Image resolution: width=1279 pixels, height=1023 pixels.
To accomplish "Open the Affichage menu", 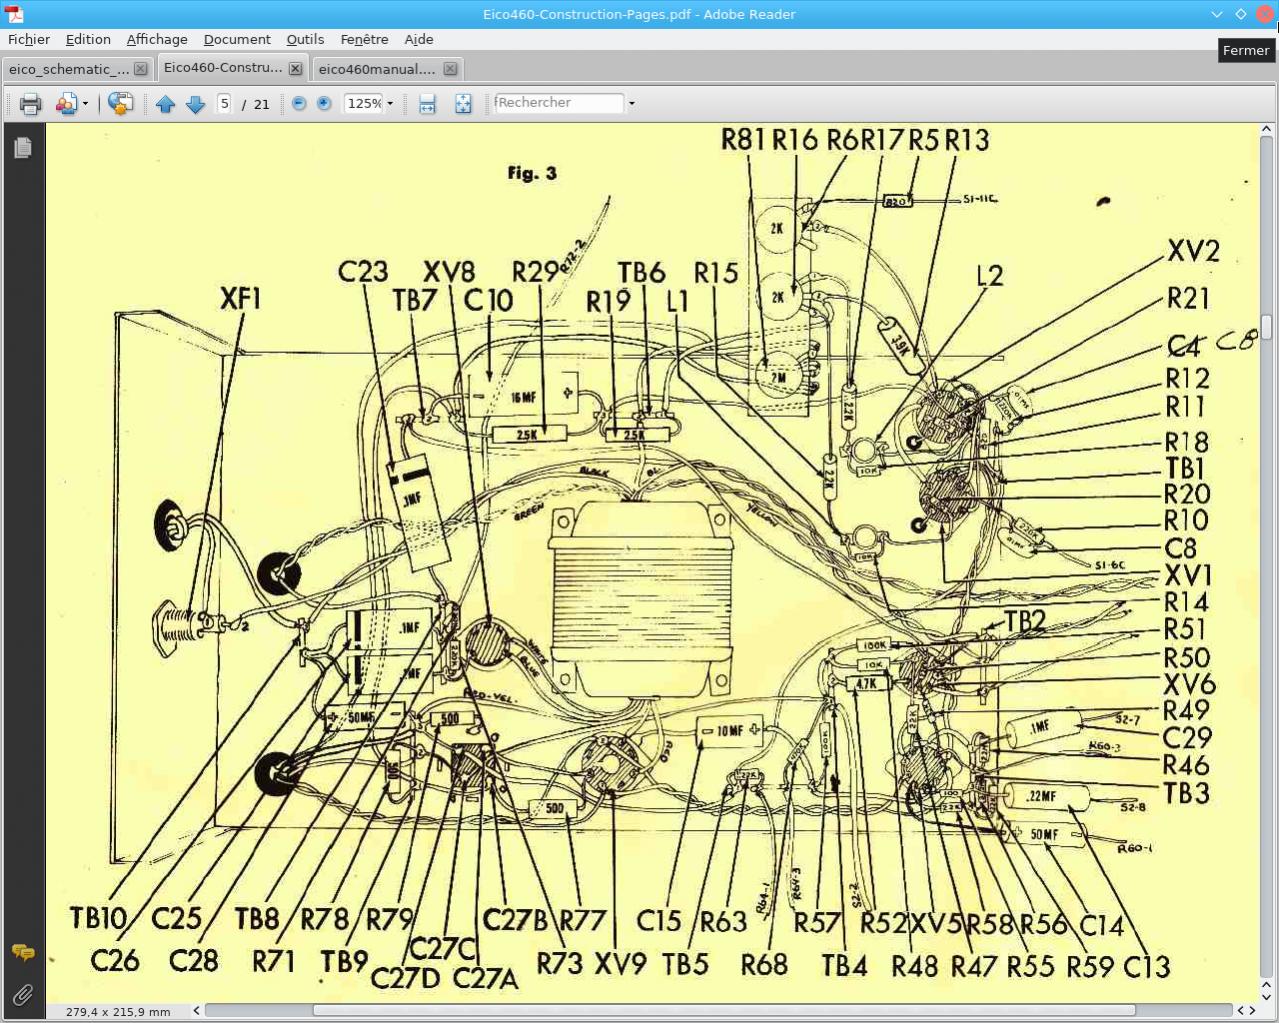I will (x=157, y=39).
